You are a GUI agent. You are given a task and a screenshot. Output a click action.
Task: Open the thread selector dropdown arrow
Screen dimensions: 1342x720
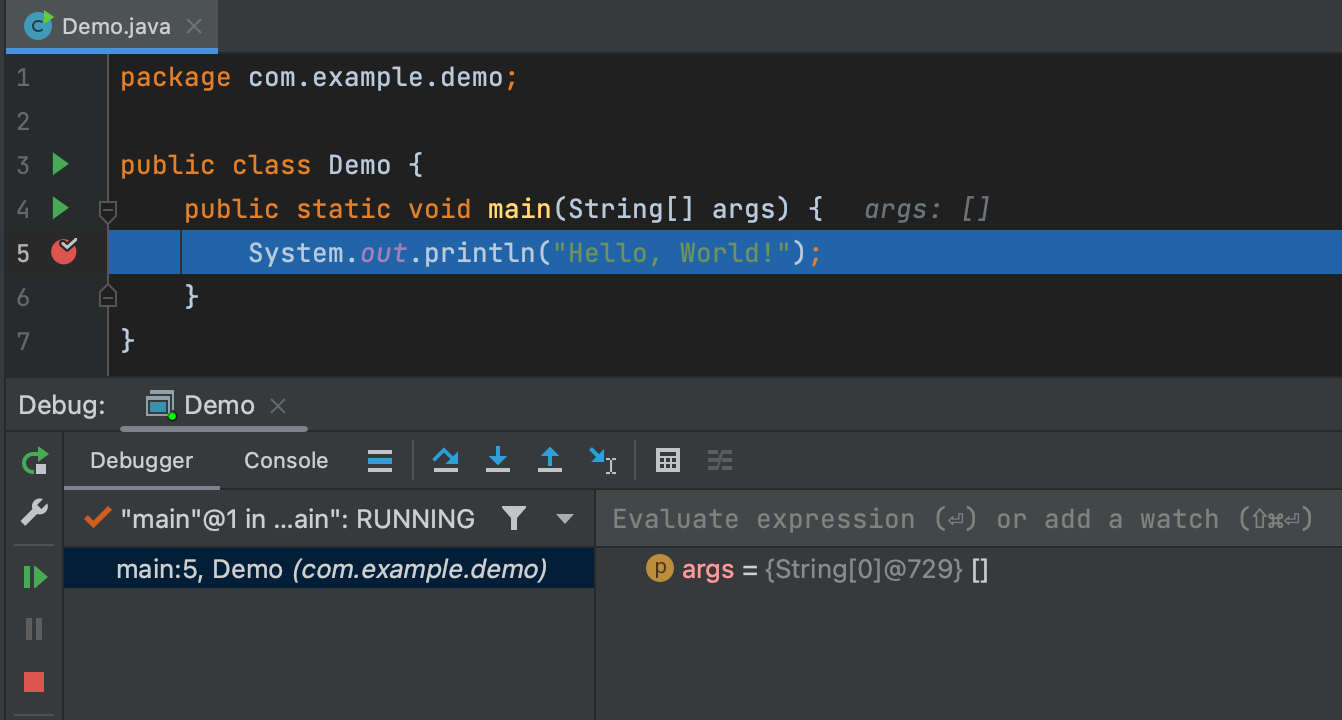(x=565, y=519)
